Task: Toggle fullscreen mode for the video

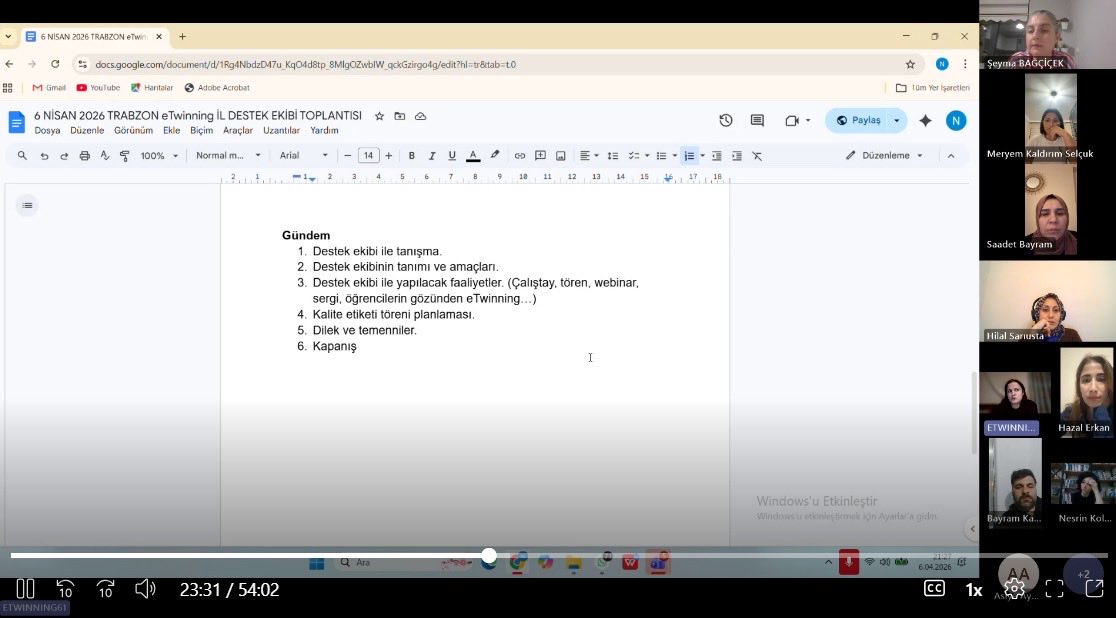Action: point(1055,589)
